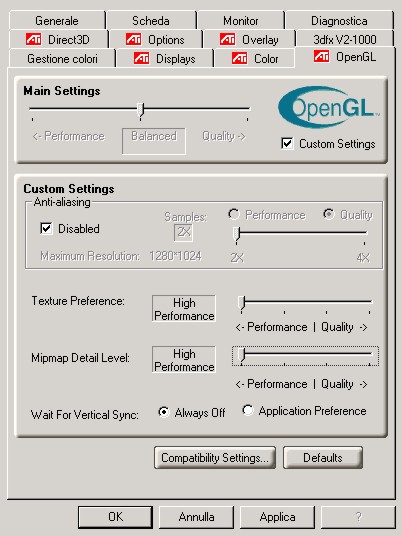
Task: Toggle the Anti-aliasing Disabled checkbox
Action: pos(46,228)
